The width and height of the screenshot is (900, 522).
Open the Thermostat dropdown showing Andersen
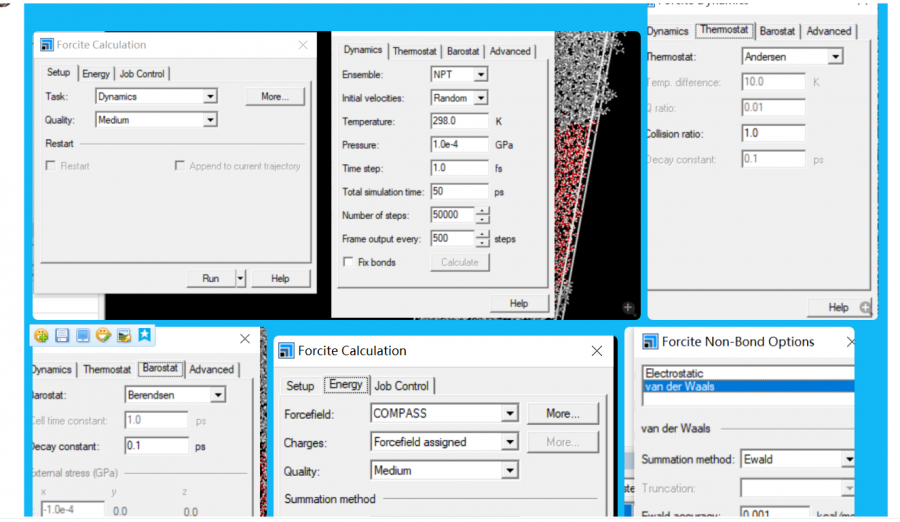point(835,57)
